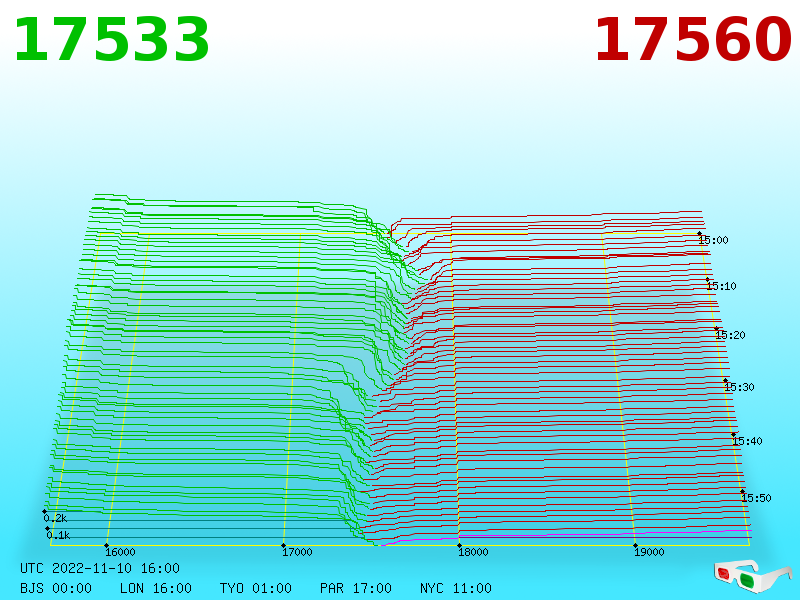Click the 16000 price axis label
The image size is (800, 600).
click(120, 552)
